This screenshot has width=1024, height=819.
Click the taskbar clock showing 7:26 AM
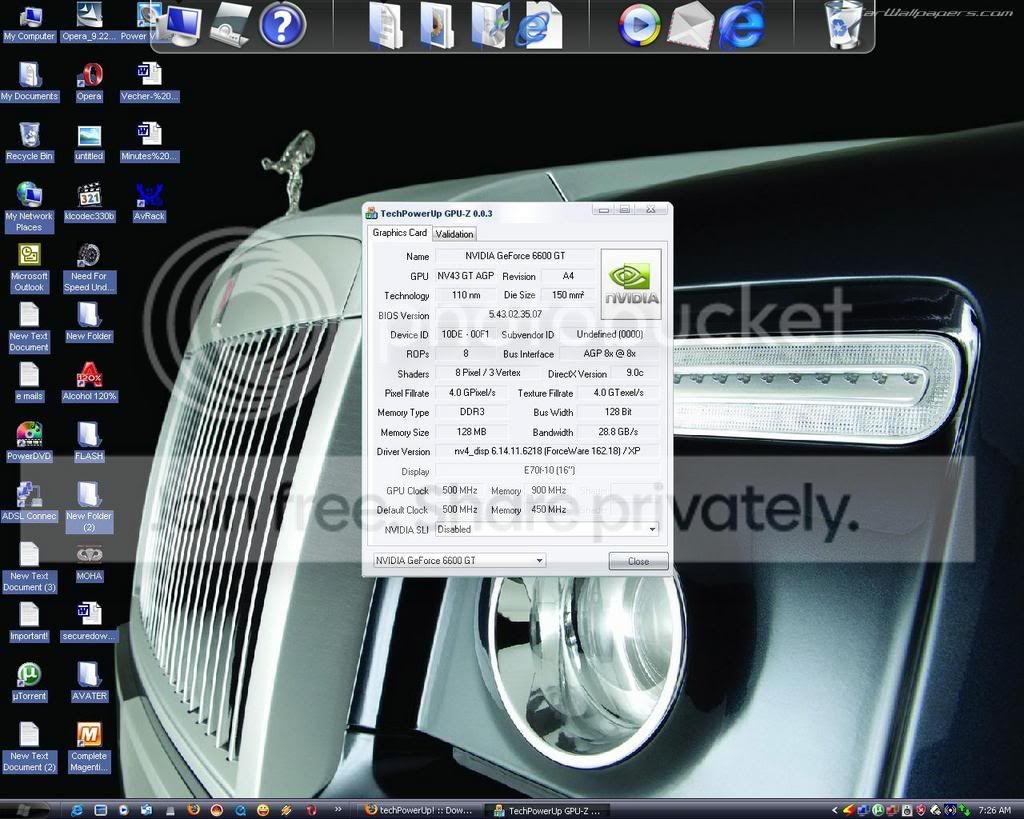click(995, 811)
